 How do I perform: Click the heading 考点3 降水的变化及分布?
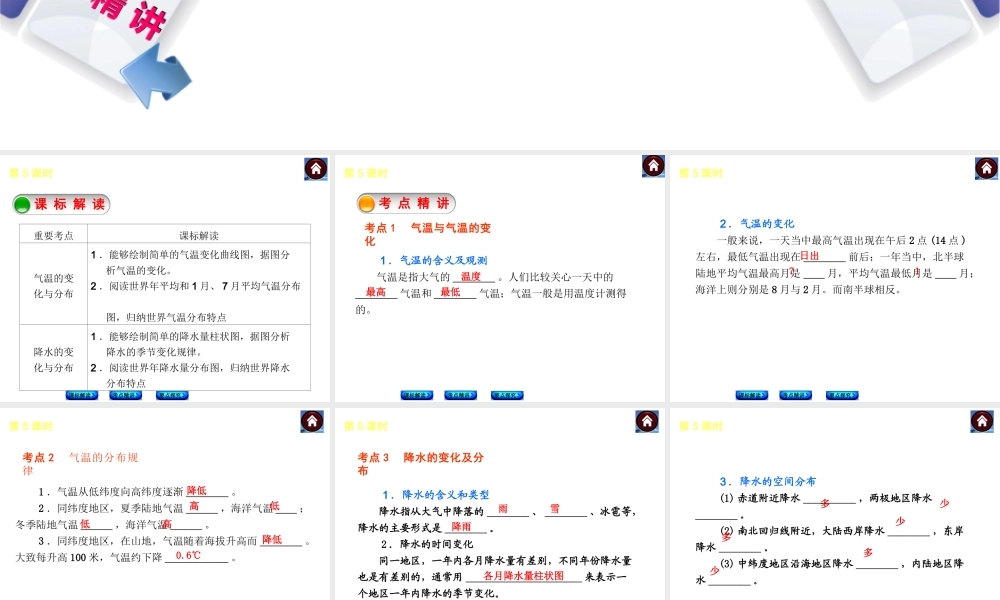(421, 464)
